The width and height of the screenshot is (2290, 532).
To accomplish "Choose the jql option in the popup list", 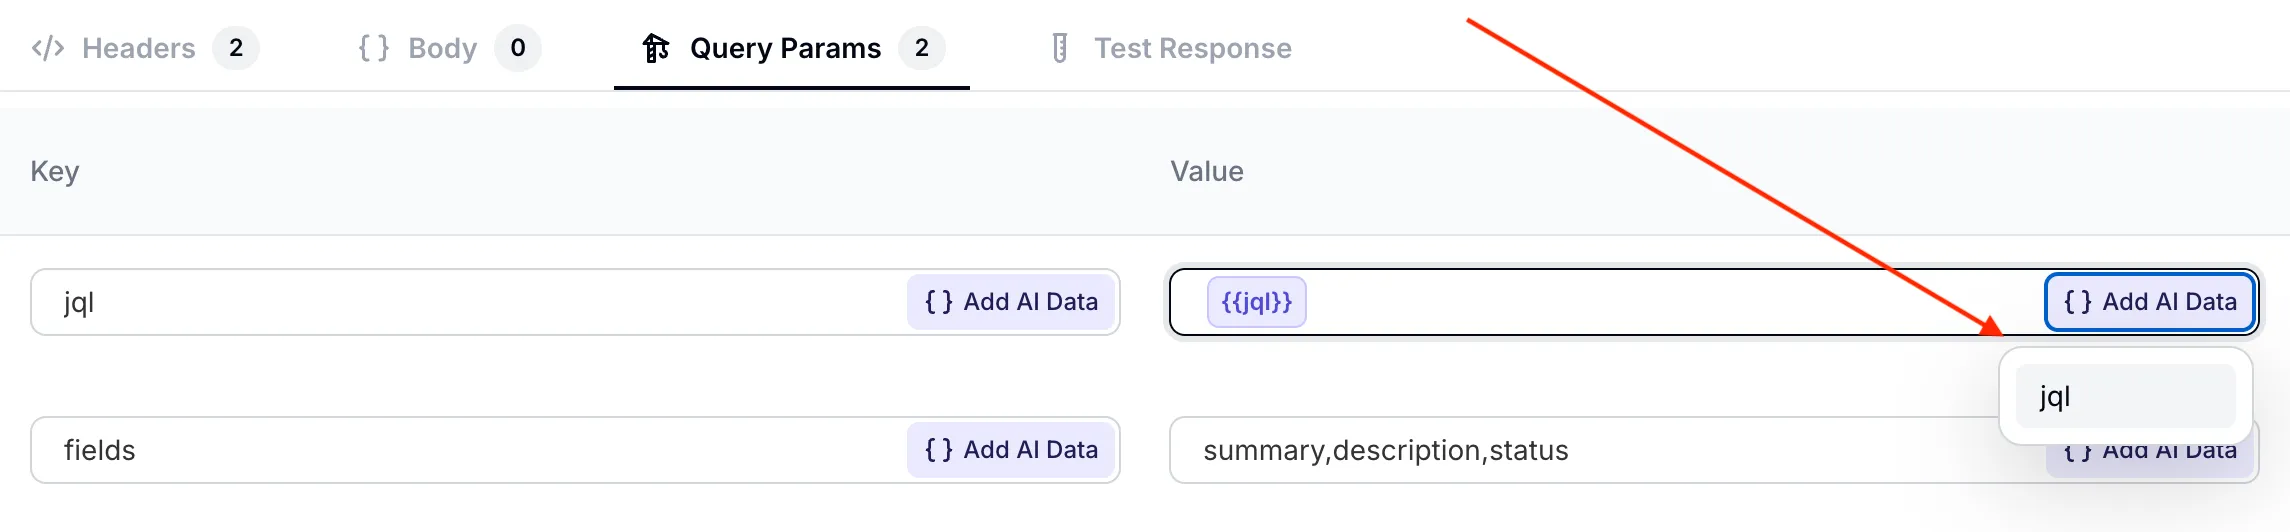I will coord(2124,397).
